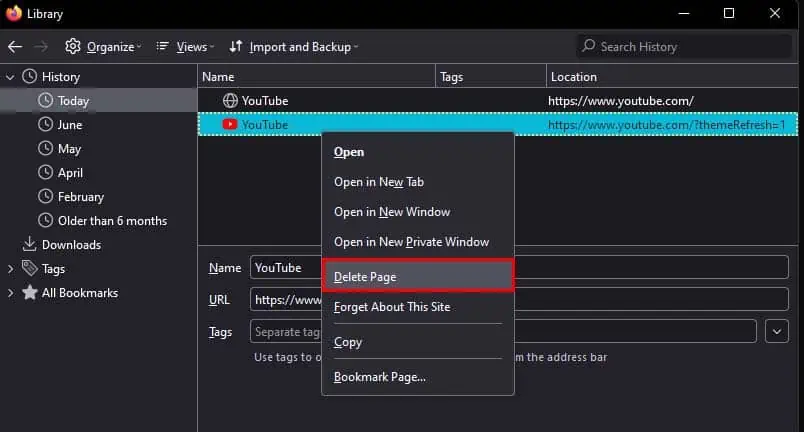The height and width of the screenshot is (432, 804).
Task: Collapse the History tree node
Action: pyautogui.click(x=10, y=77)
